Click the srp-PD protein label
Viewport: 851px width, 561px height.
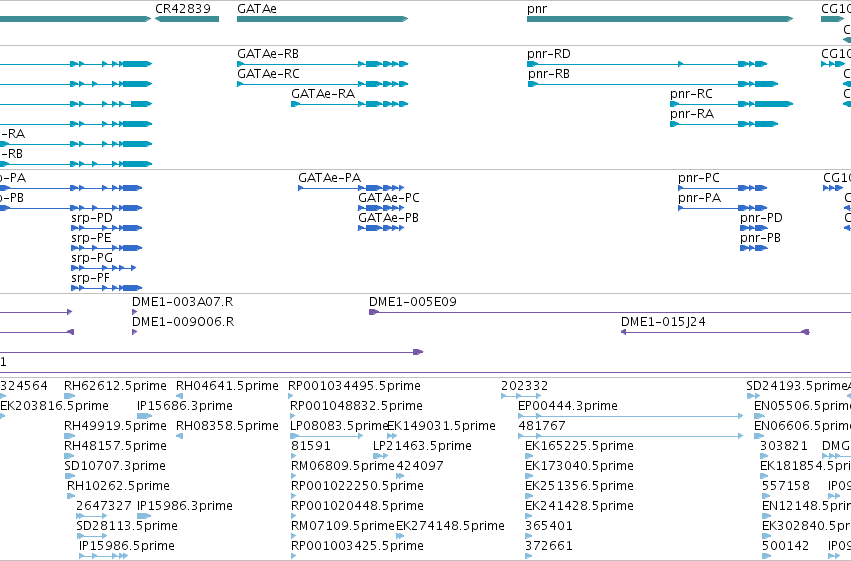(x=92, y=218)
